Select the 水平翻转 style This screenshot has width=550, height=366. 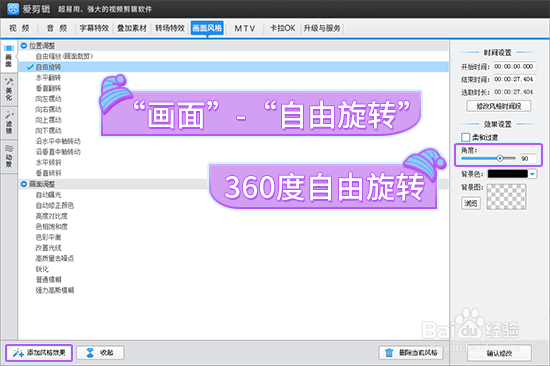[48, 78]
